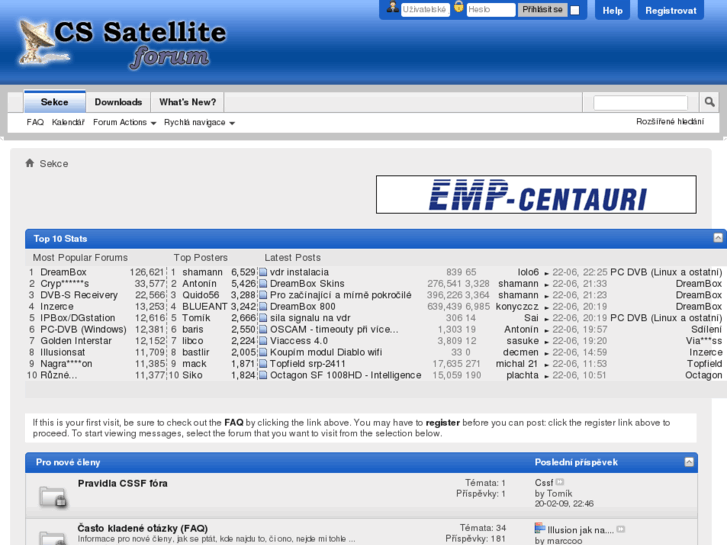The image size is (727, 545).
Task: Click the go-to-post arrow next to decmen
Action: tap(547, 353)
